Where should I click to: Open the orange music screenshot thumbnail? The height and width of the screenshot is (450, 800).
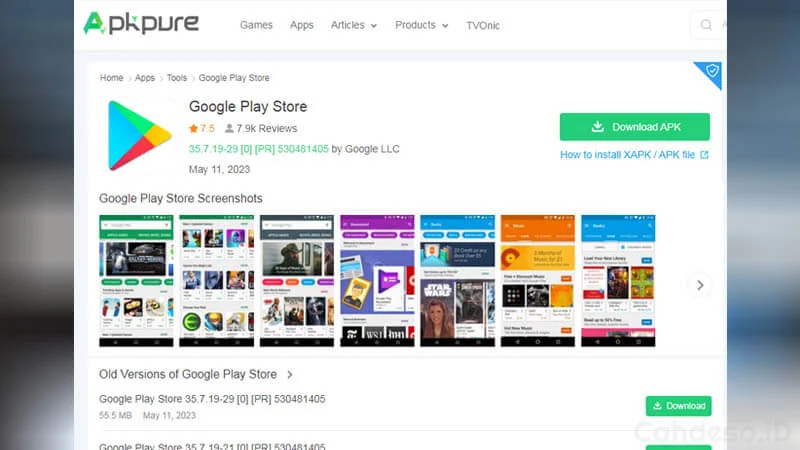pos(538,281)
